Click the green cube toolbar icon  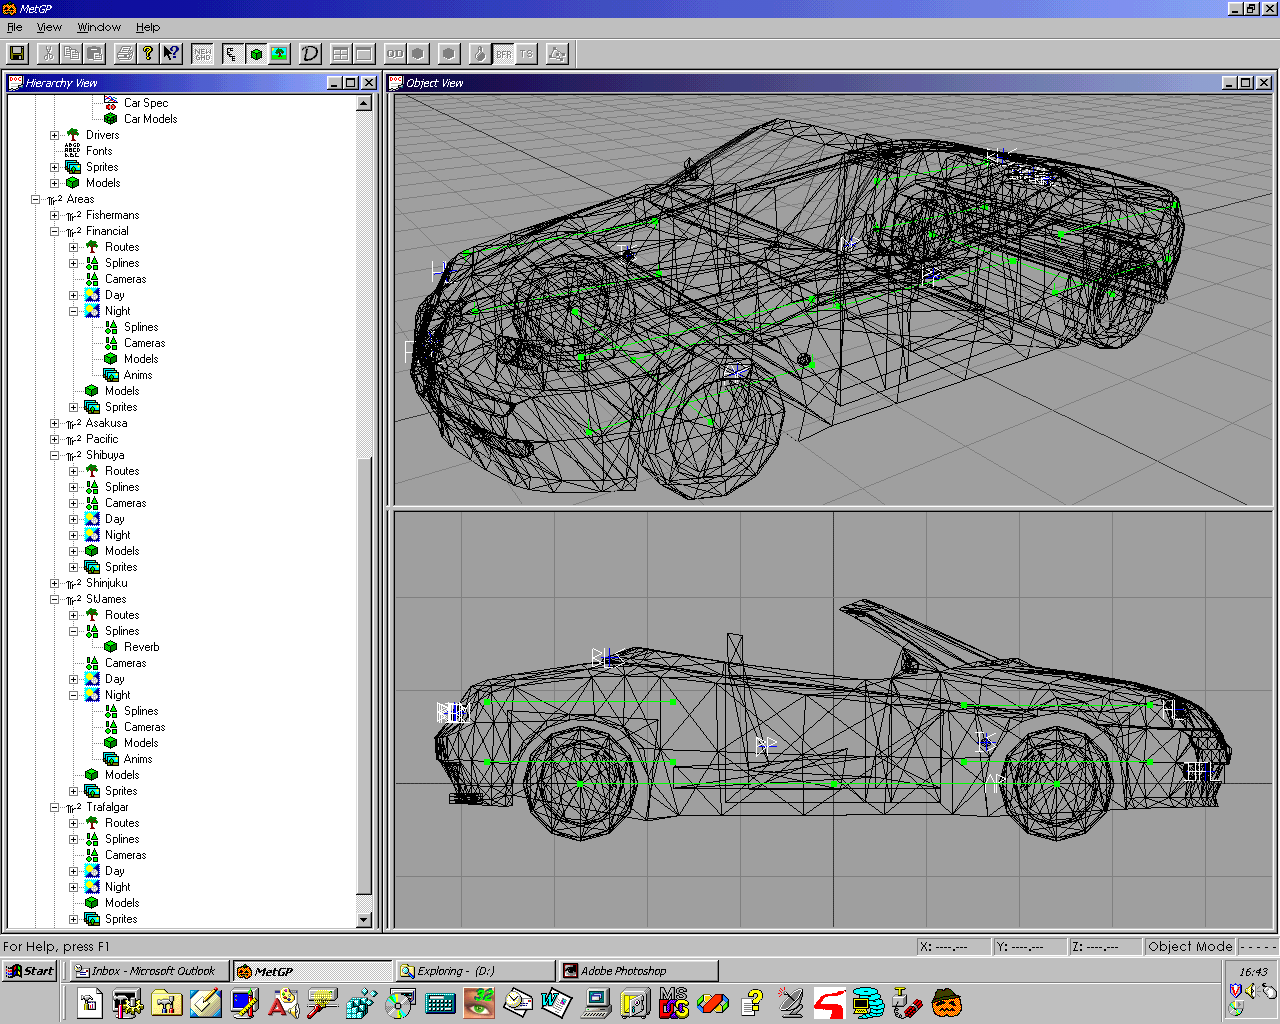[x=256, y=54]
